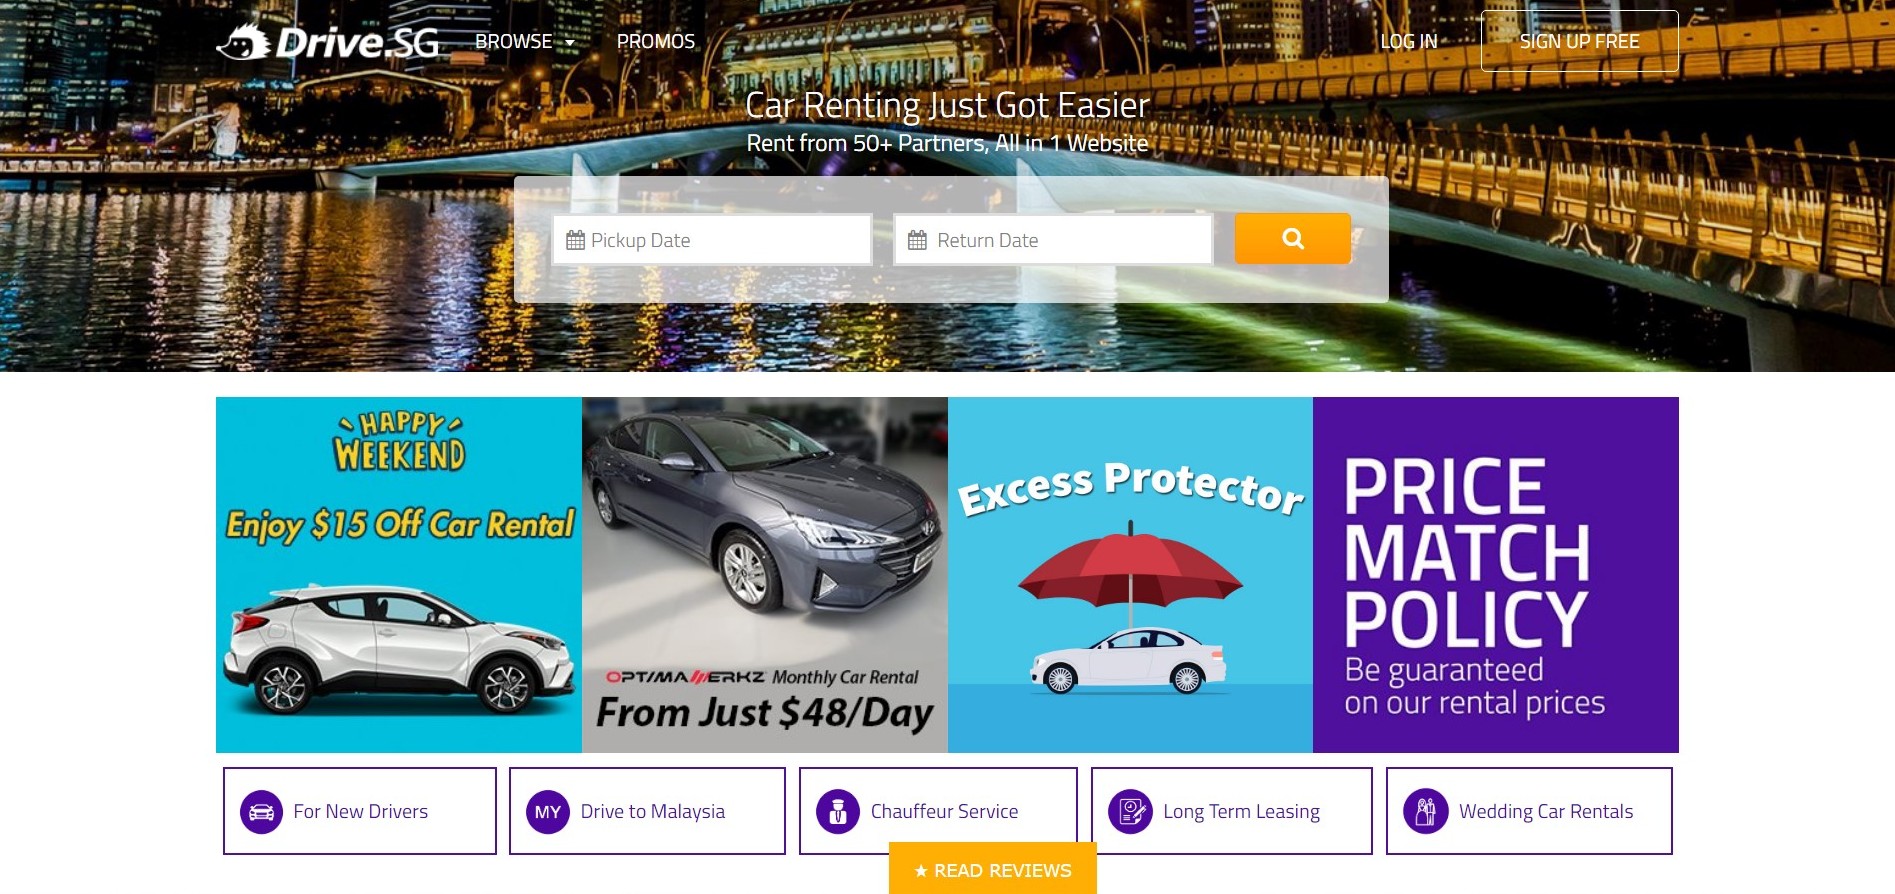Expand the BROWSE dropdown arrow
This screenshot has width=1895, height=894.
[x=570, y=43]
